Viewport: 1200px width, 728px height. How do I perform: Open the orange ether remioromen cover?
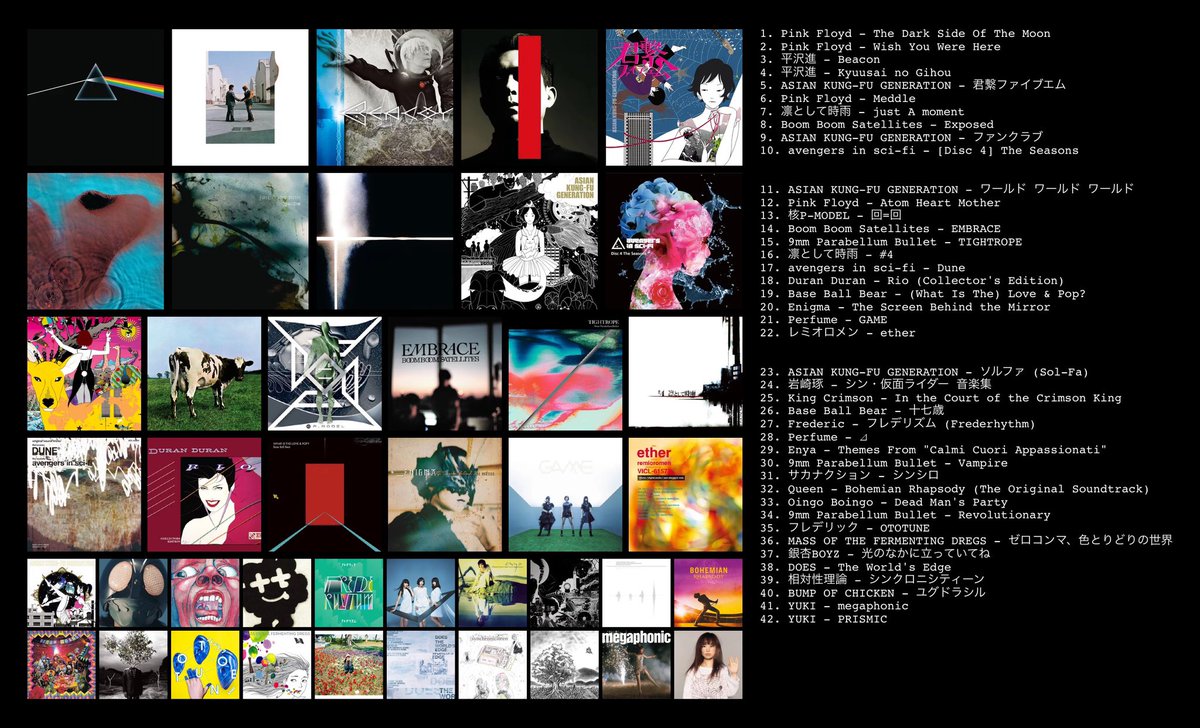[x=686, y=494]
